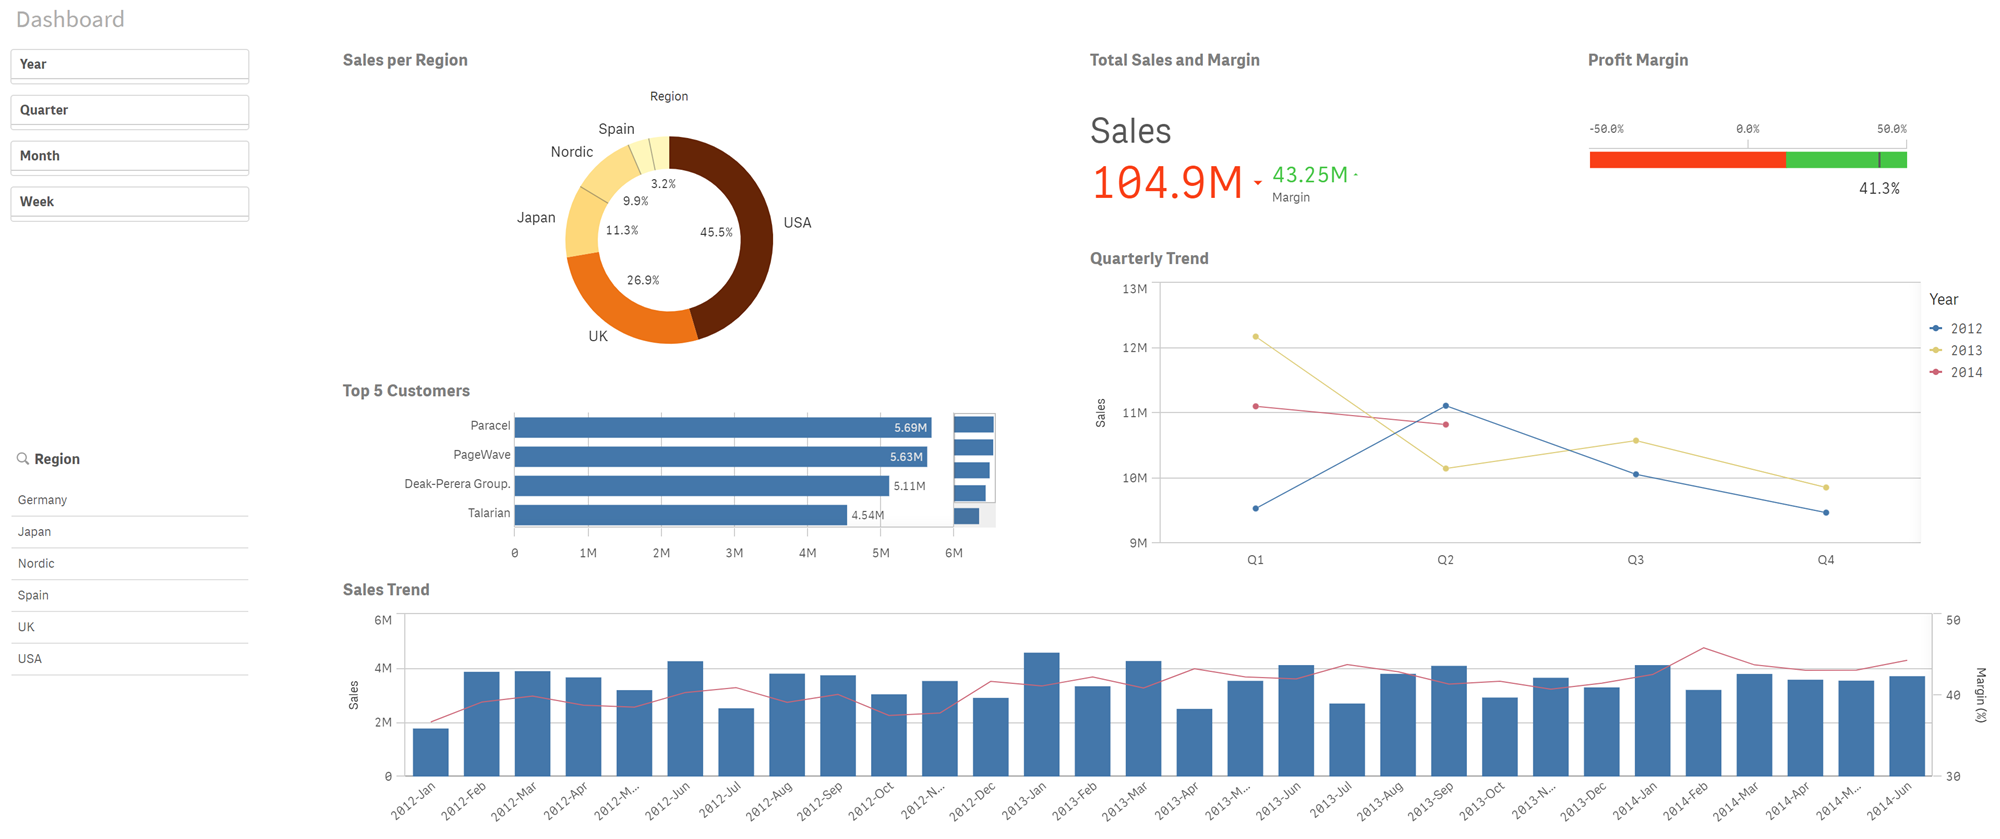Click the 104.9M Sales KPI value

tap(1167, 184)
